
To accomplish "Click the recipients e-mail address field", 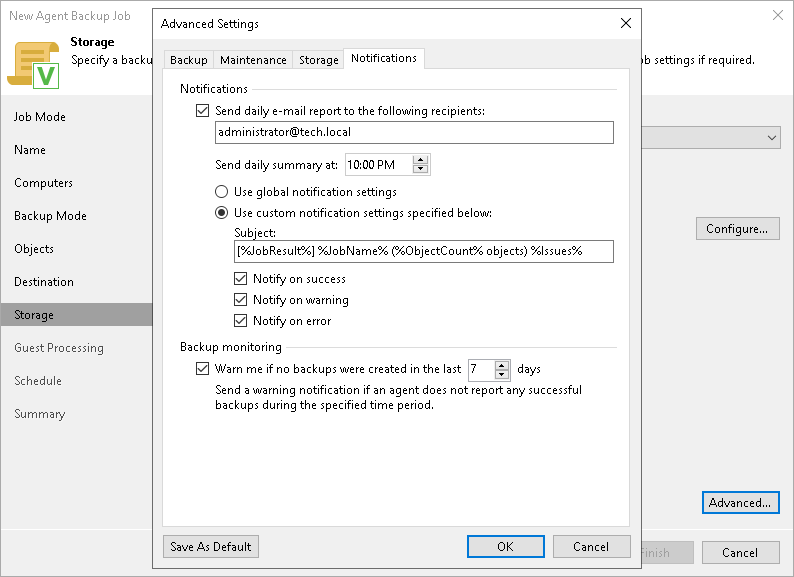I will point(414,132).
